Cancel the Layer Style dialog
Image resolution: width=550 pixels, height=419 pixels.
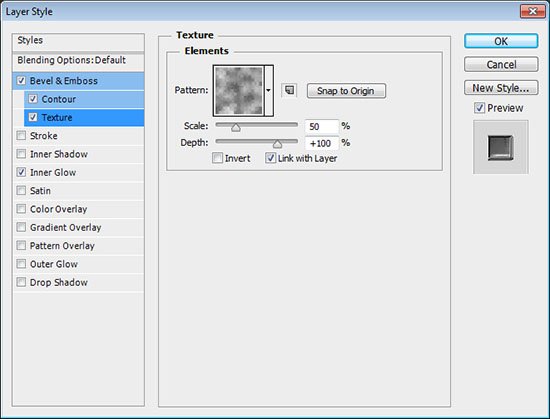pos(501,65)
